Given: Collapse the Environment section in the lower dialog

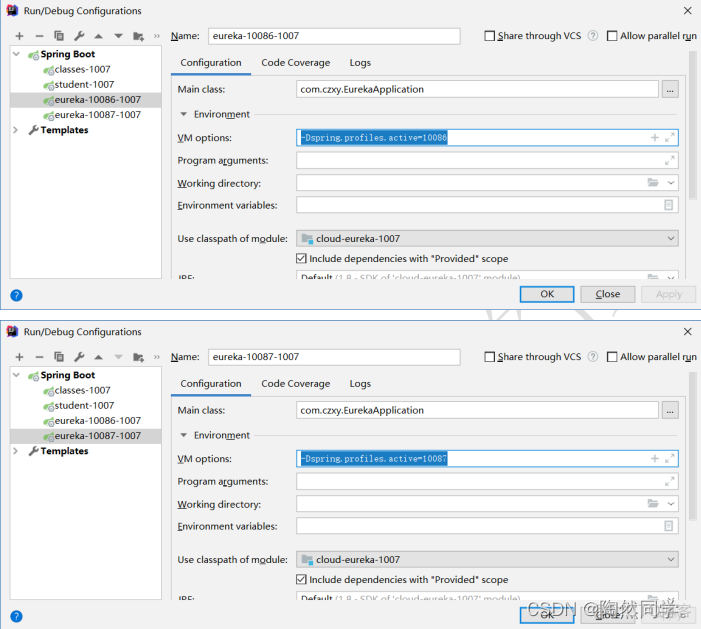Looking at the screenshot, I should [x=184, y=436].
